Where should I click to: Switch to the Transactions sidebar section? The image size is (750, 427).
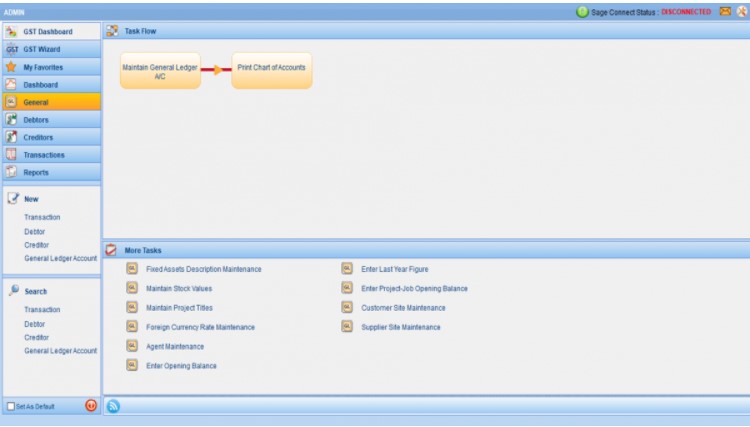[x=51, y=155]
